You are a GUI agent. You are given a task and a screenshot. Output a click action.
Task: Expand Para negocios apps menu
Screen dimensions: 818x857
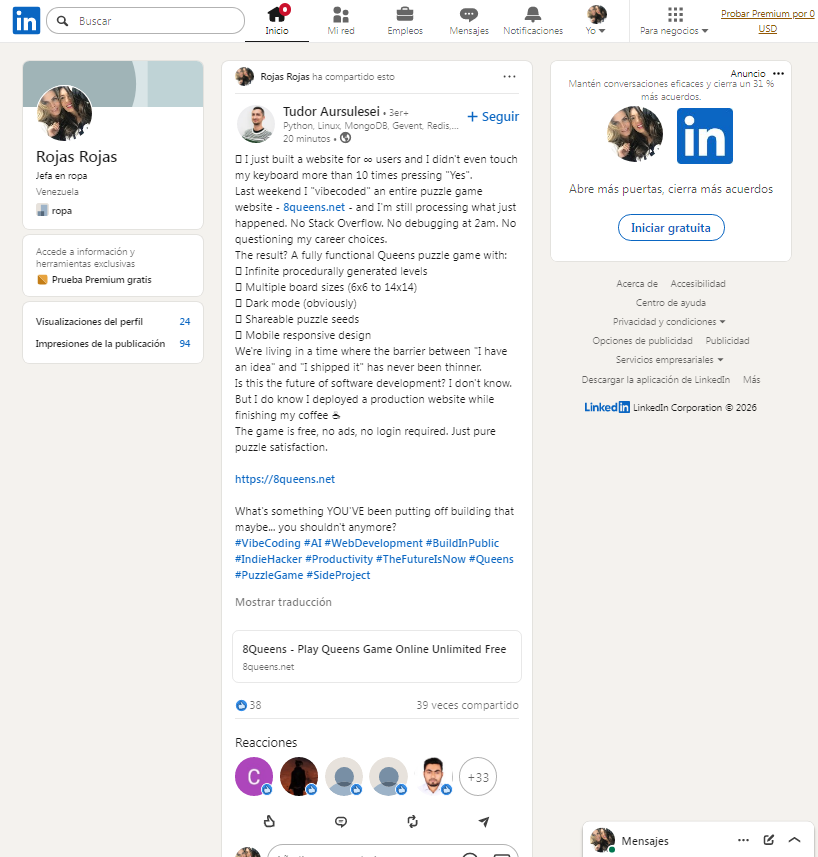(674, 21)
